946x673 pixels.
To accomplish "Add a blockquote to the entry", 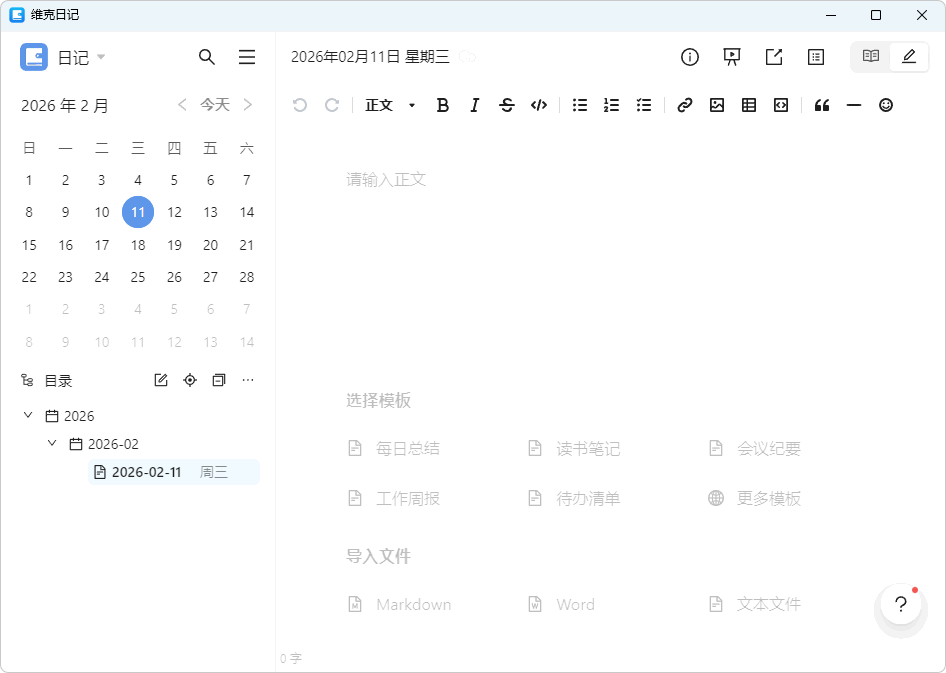I will pyautogui.click(x=822, y=105).
